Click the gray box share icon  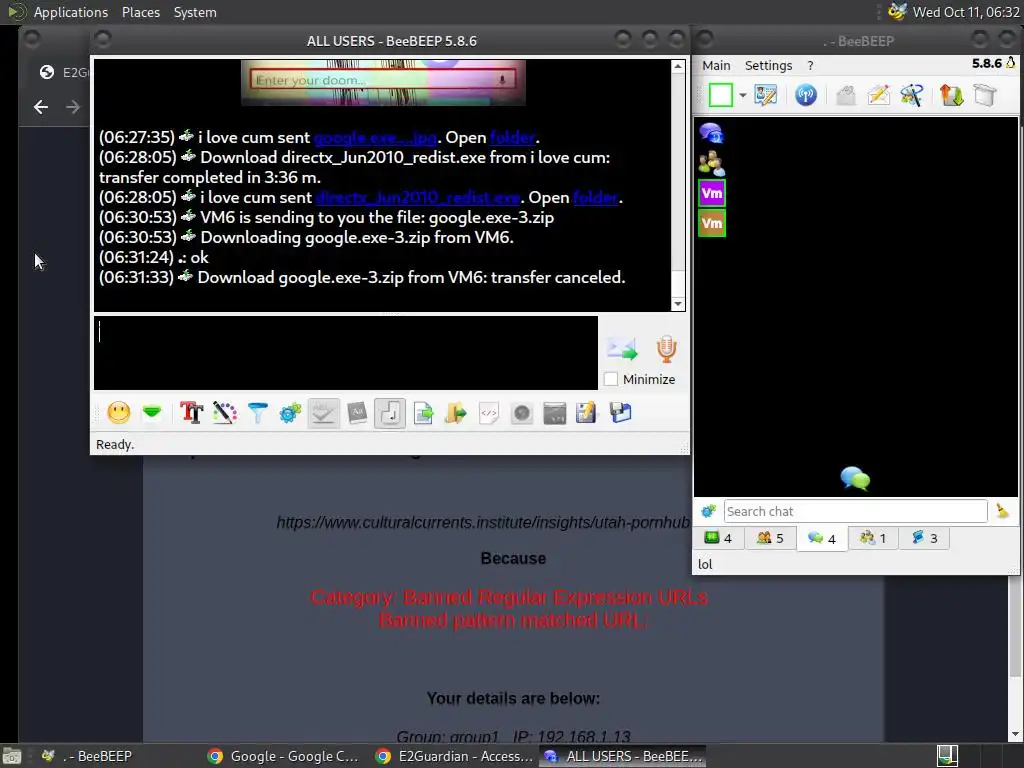(x=985, y=95)
